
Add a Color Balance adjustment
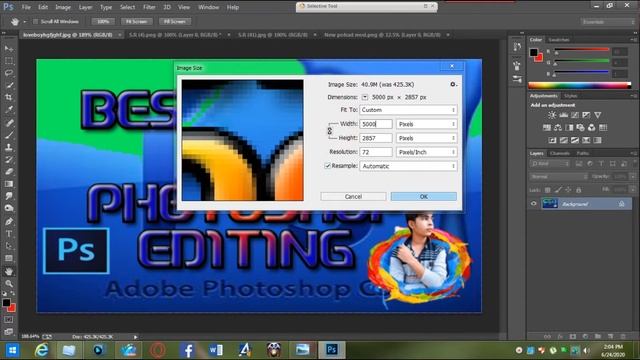558,128
